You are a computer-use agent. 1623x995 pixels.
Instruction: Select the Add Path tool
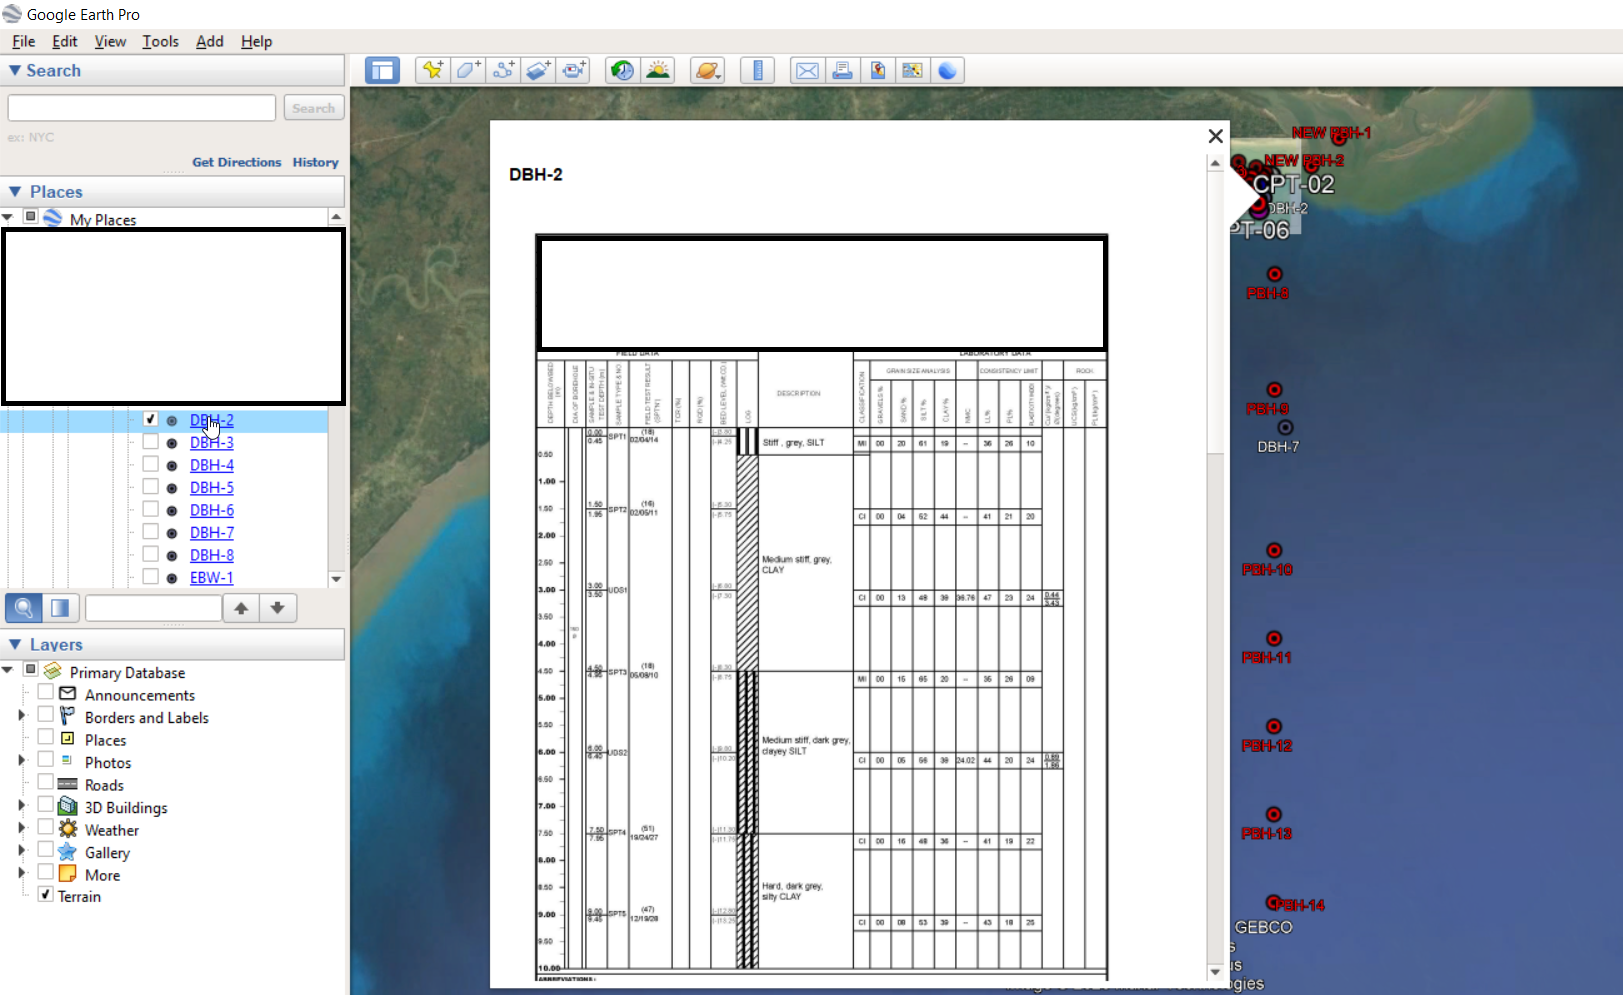click(x=503, y=70)
